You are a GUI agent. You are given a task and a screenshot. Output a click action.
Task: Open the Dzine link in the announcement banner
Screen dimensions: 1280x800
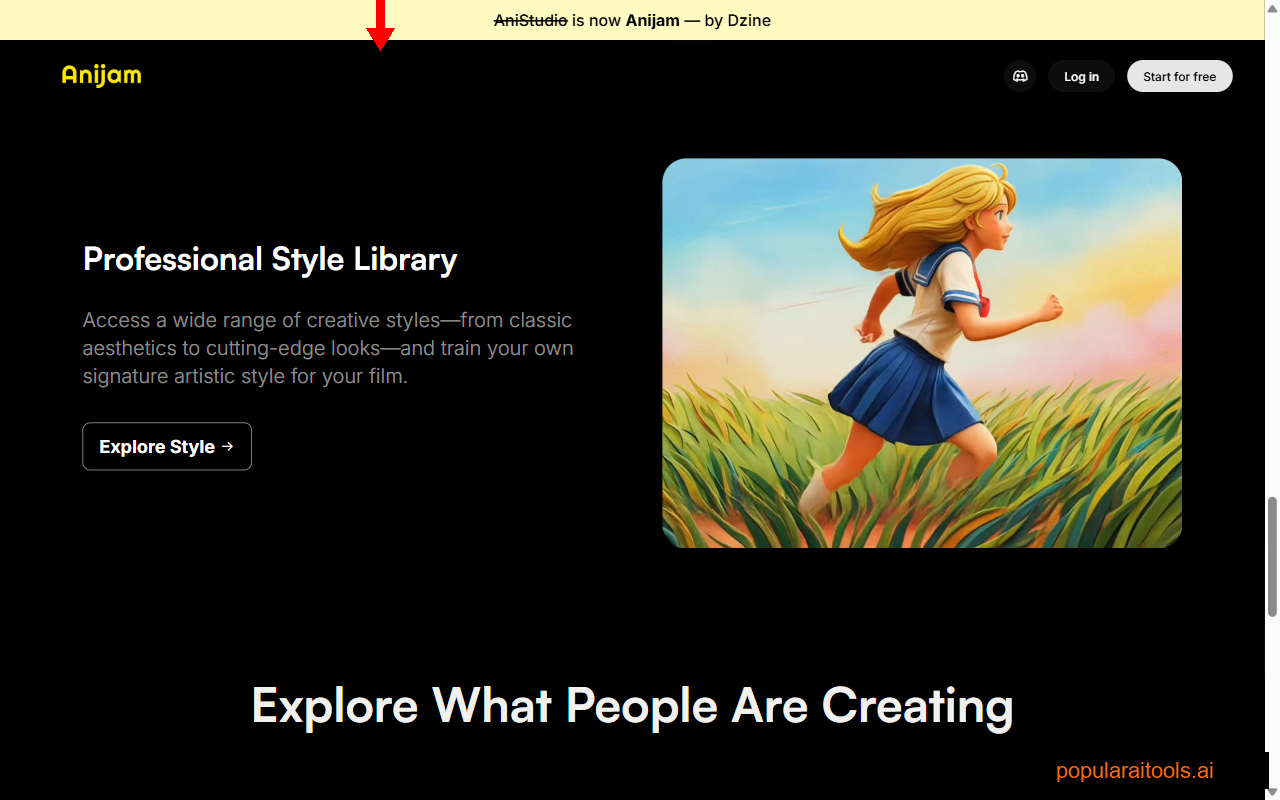(x=748, y=20)
